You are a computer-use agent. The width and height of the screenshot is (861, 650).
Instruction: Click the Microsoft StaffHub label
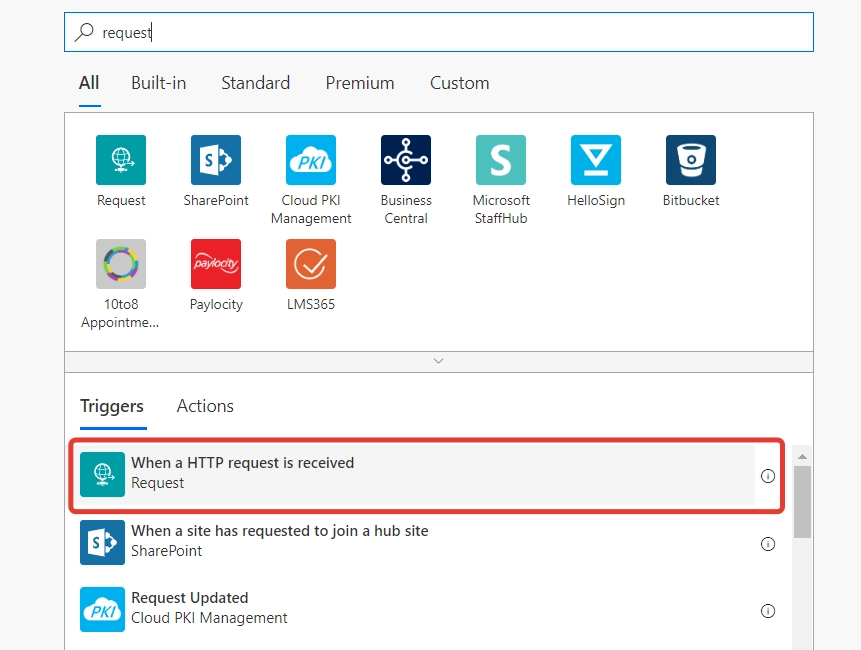(501, 209)
